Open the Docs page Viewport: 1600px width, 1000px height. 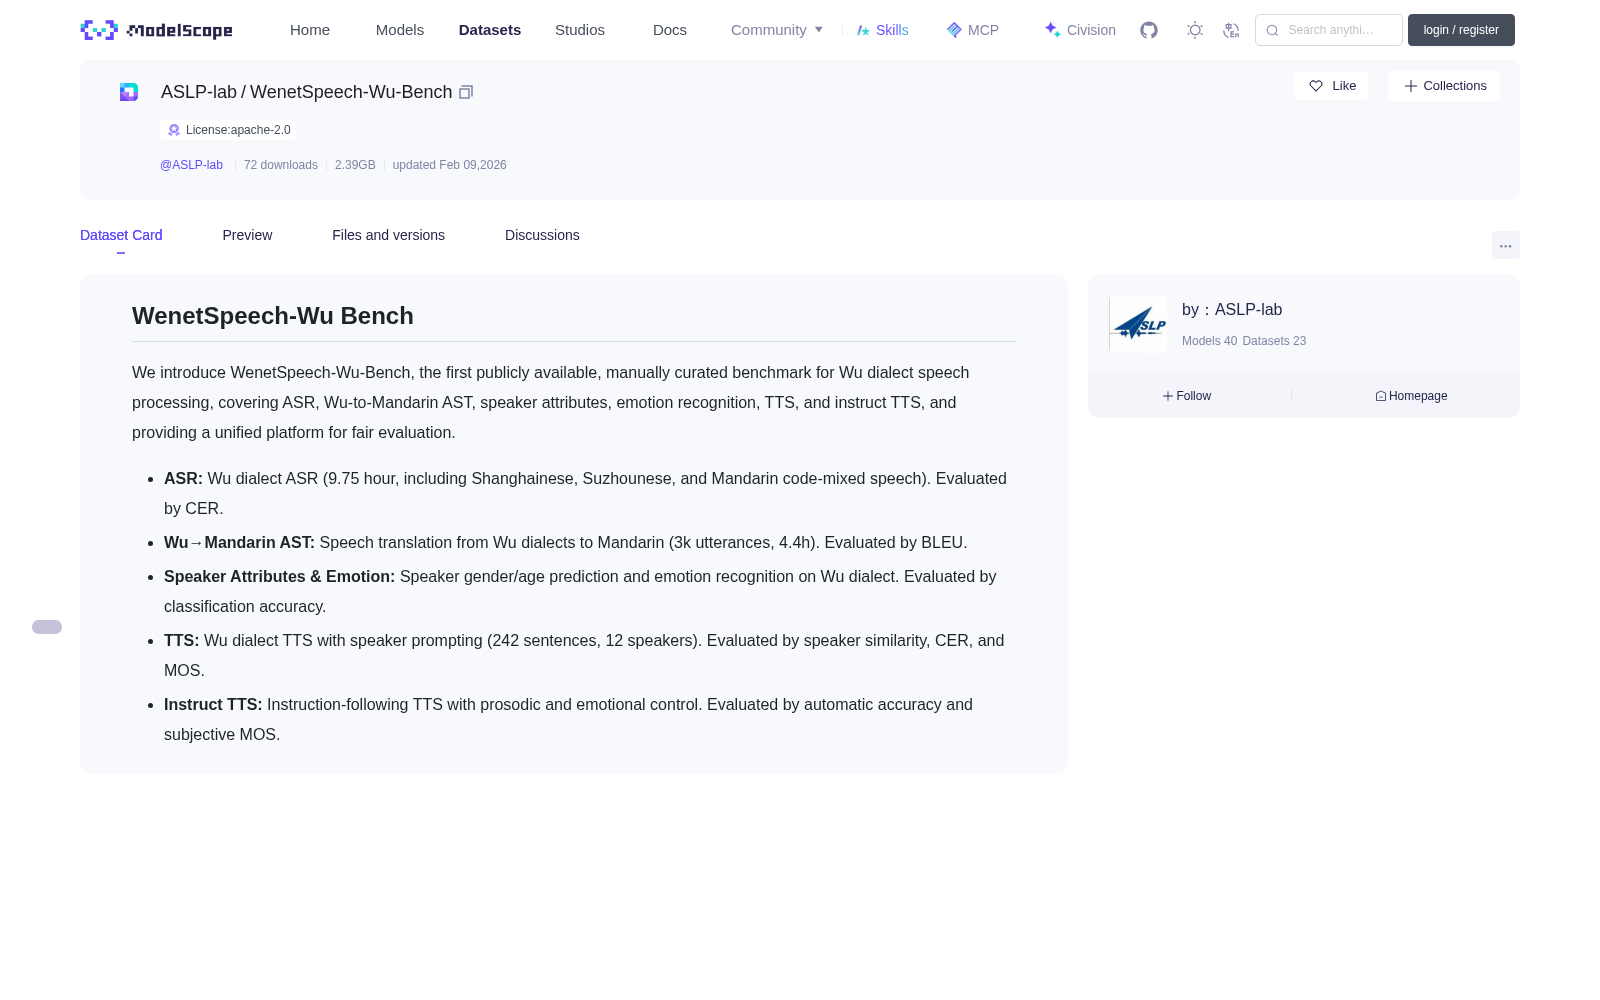point(670,30)
